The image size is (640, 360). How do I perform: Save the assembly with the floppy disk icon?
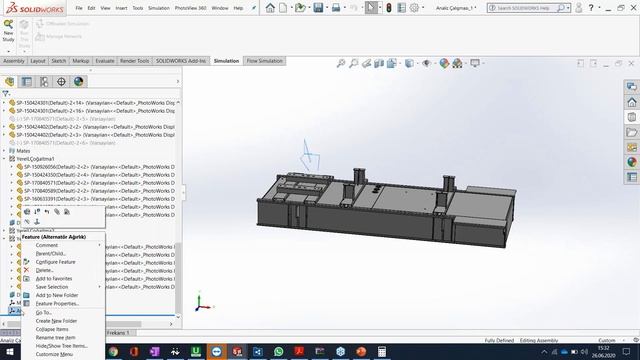pyautogui.click(x=318, y=8)
